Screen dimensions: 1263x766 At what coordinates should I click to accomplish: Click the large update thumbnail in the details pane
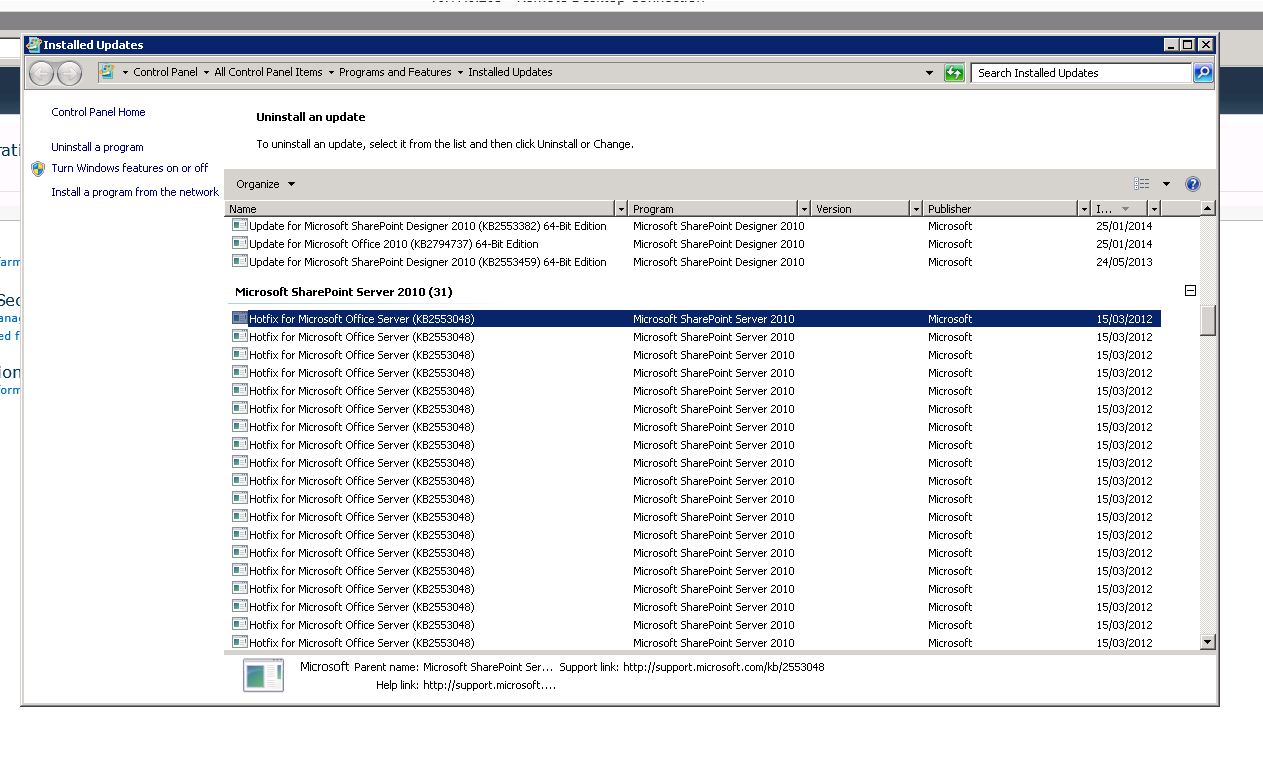[x=264, y=676]
